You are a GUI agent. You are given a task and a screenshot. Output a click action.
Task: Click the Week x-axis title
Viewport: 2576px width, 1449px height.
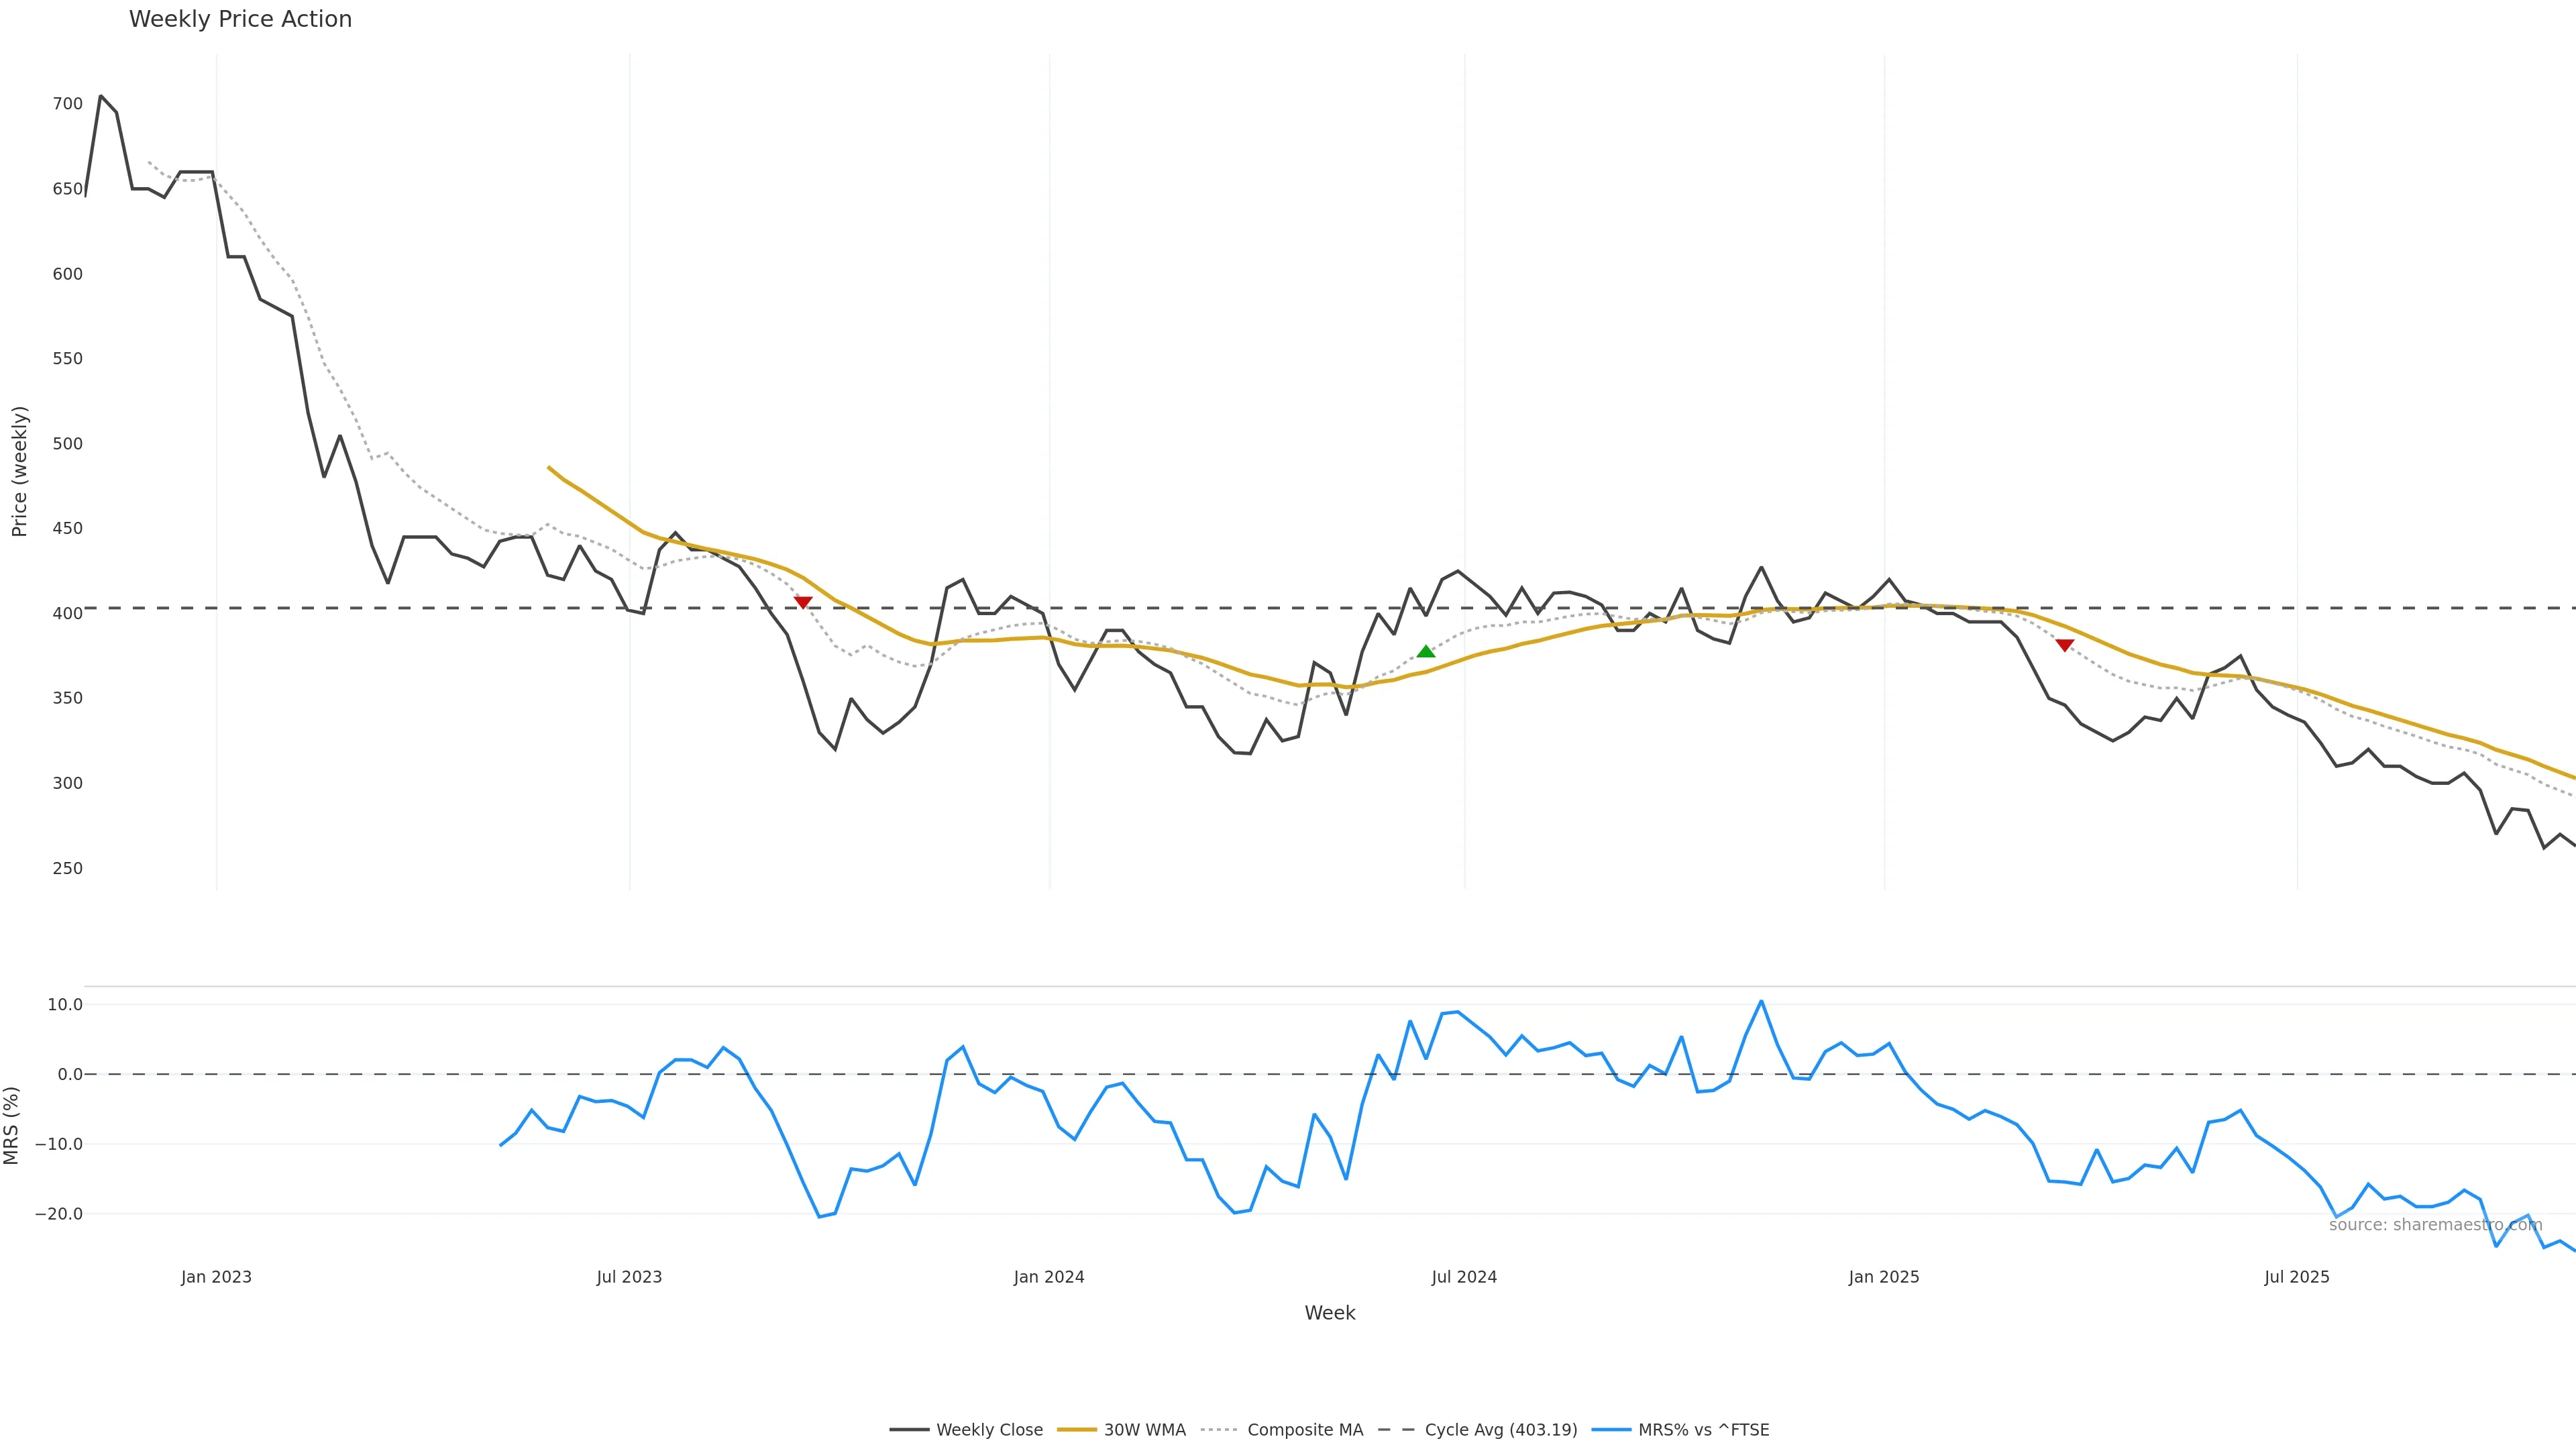(1329, 1313)
